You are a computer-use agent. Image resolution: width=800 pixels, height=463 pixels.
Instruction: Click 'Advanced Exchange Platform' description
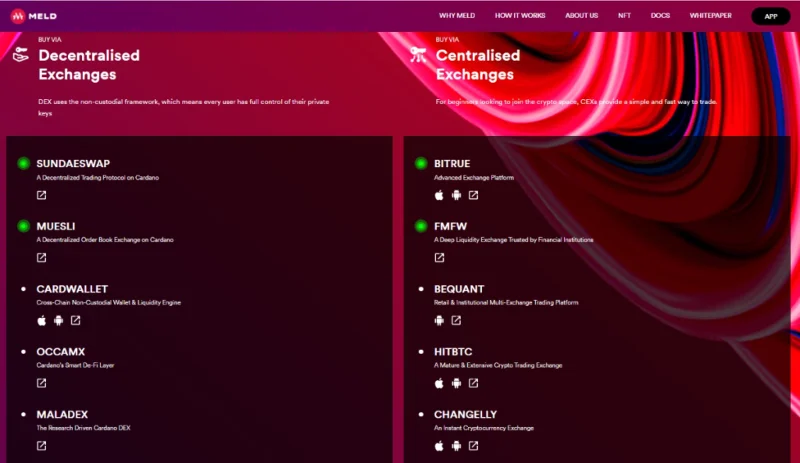pyautogui.click(x=474, y=178)
